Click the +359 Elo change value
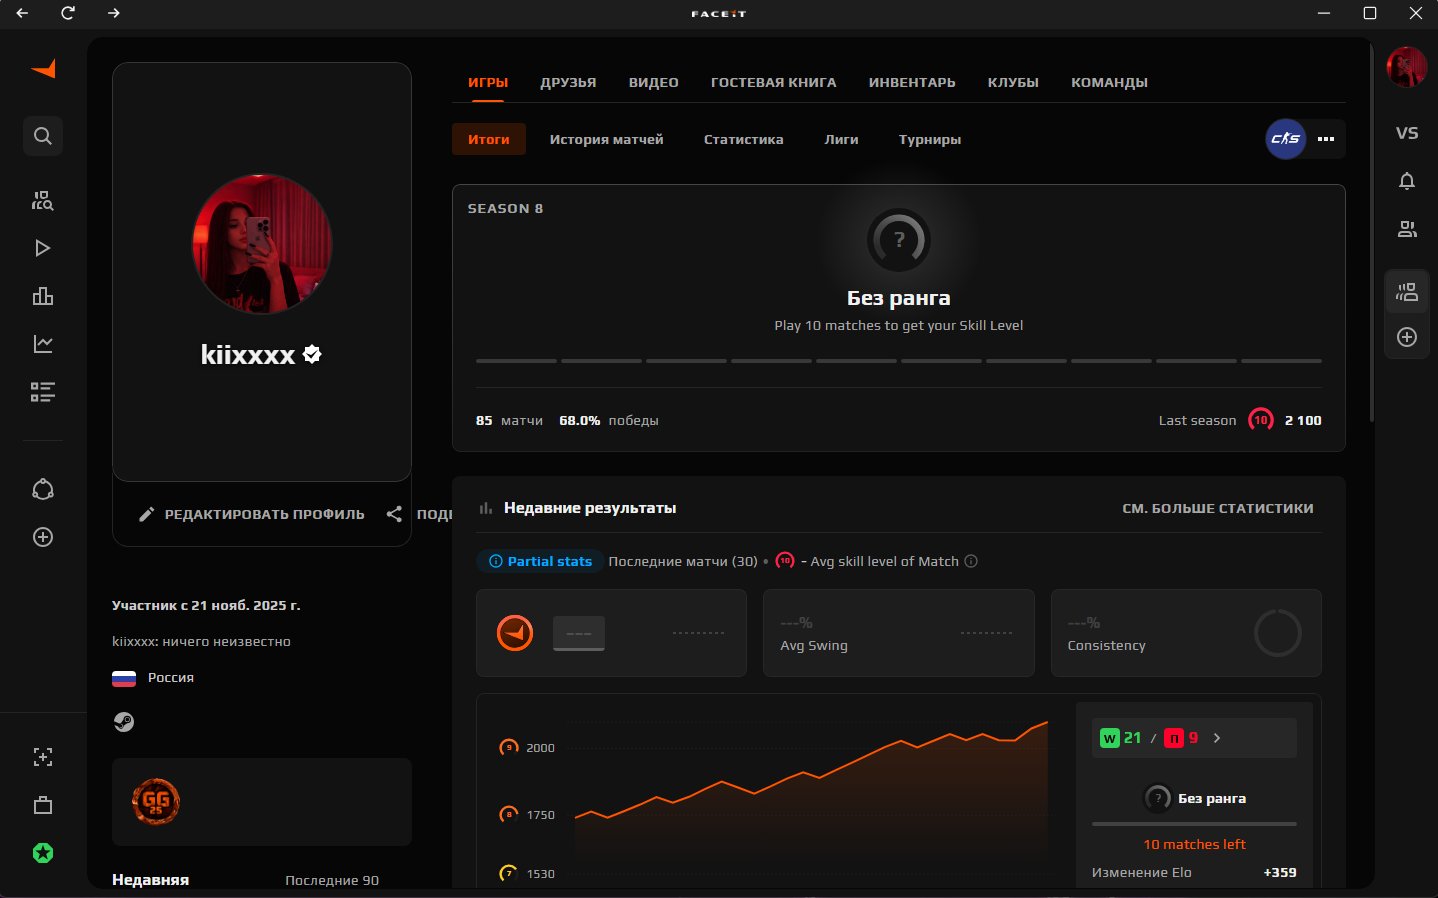This screenshot has width=1438, height=898. [1280, 872]
